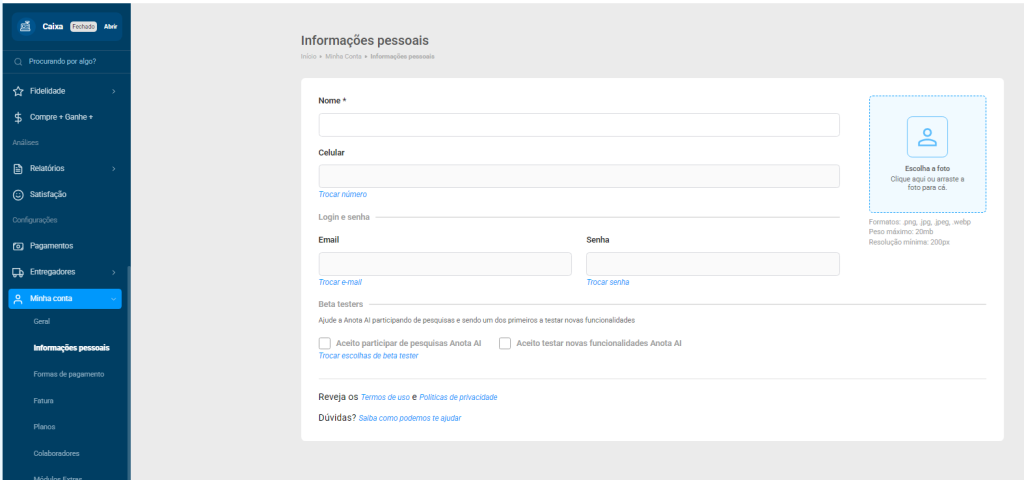Check Aceito testar novas funcionalidades Anota AI
Viewport: 1024px width, 480px height.
pos(505,343)
